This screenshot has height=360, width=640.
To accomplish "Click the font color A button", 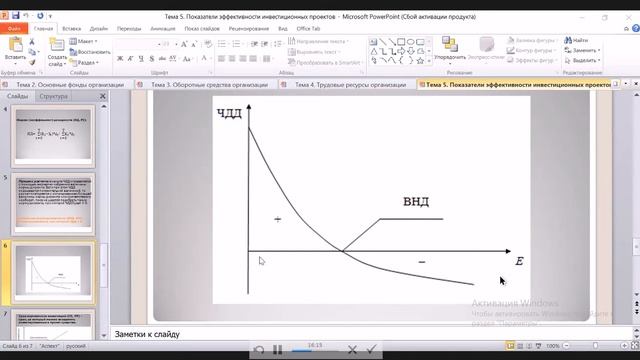I will 204,58.
